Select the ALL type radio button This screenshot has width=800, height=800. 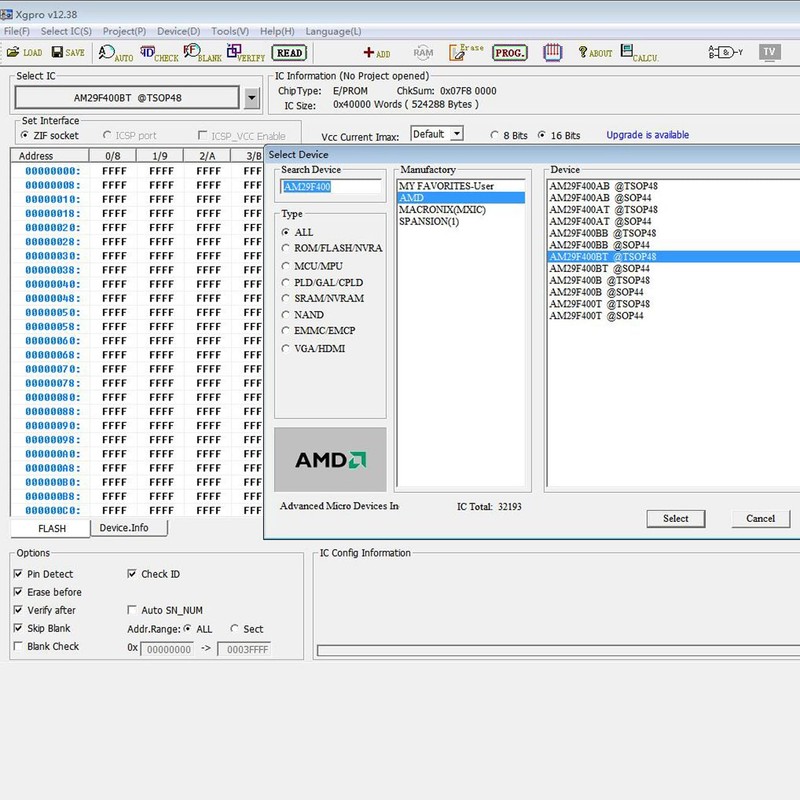click(285, 232)
